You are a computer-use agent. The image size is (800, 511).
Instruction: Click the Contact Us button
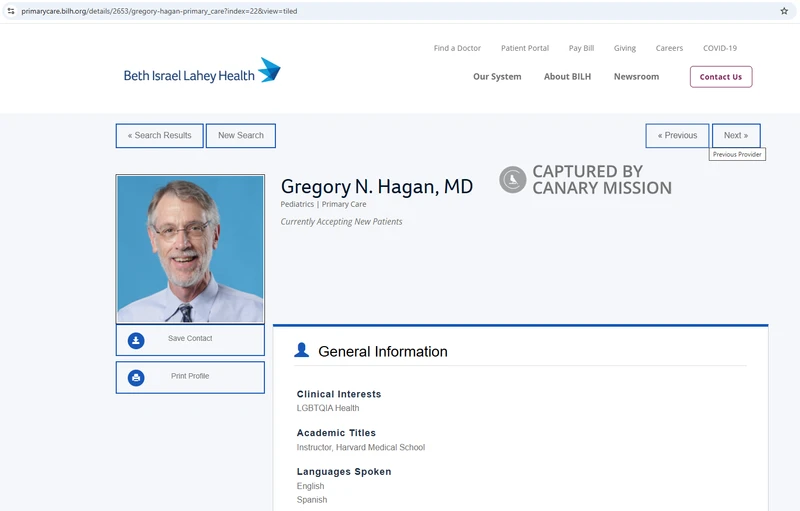pyautogui.click(x=721, y=76)
